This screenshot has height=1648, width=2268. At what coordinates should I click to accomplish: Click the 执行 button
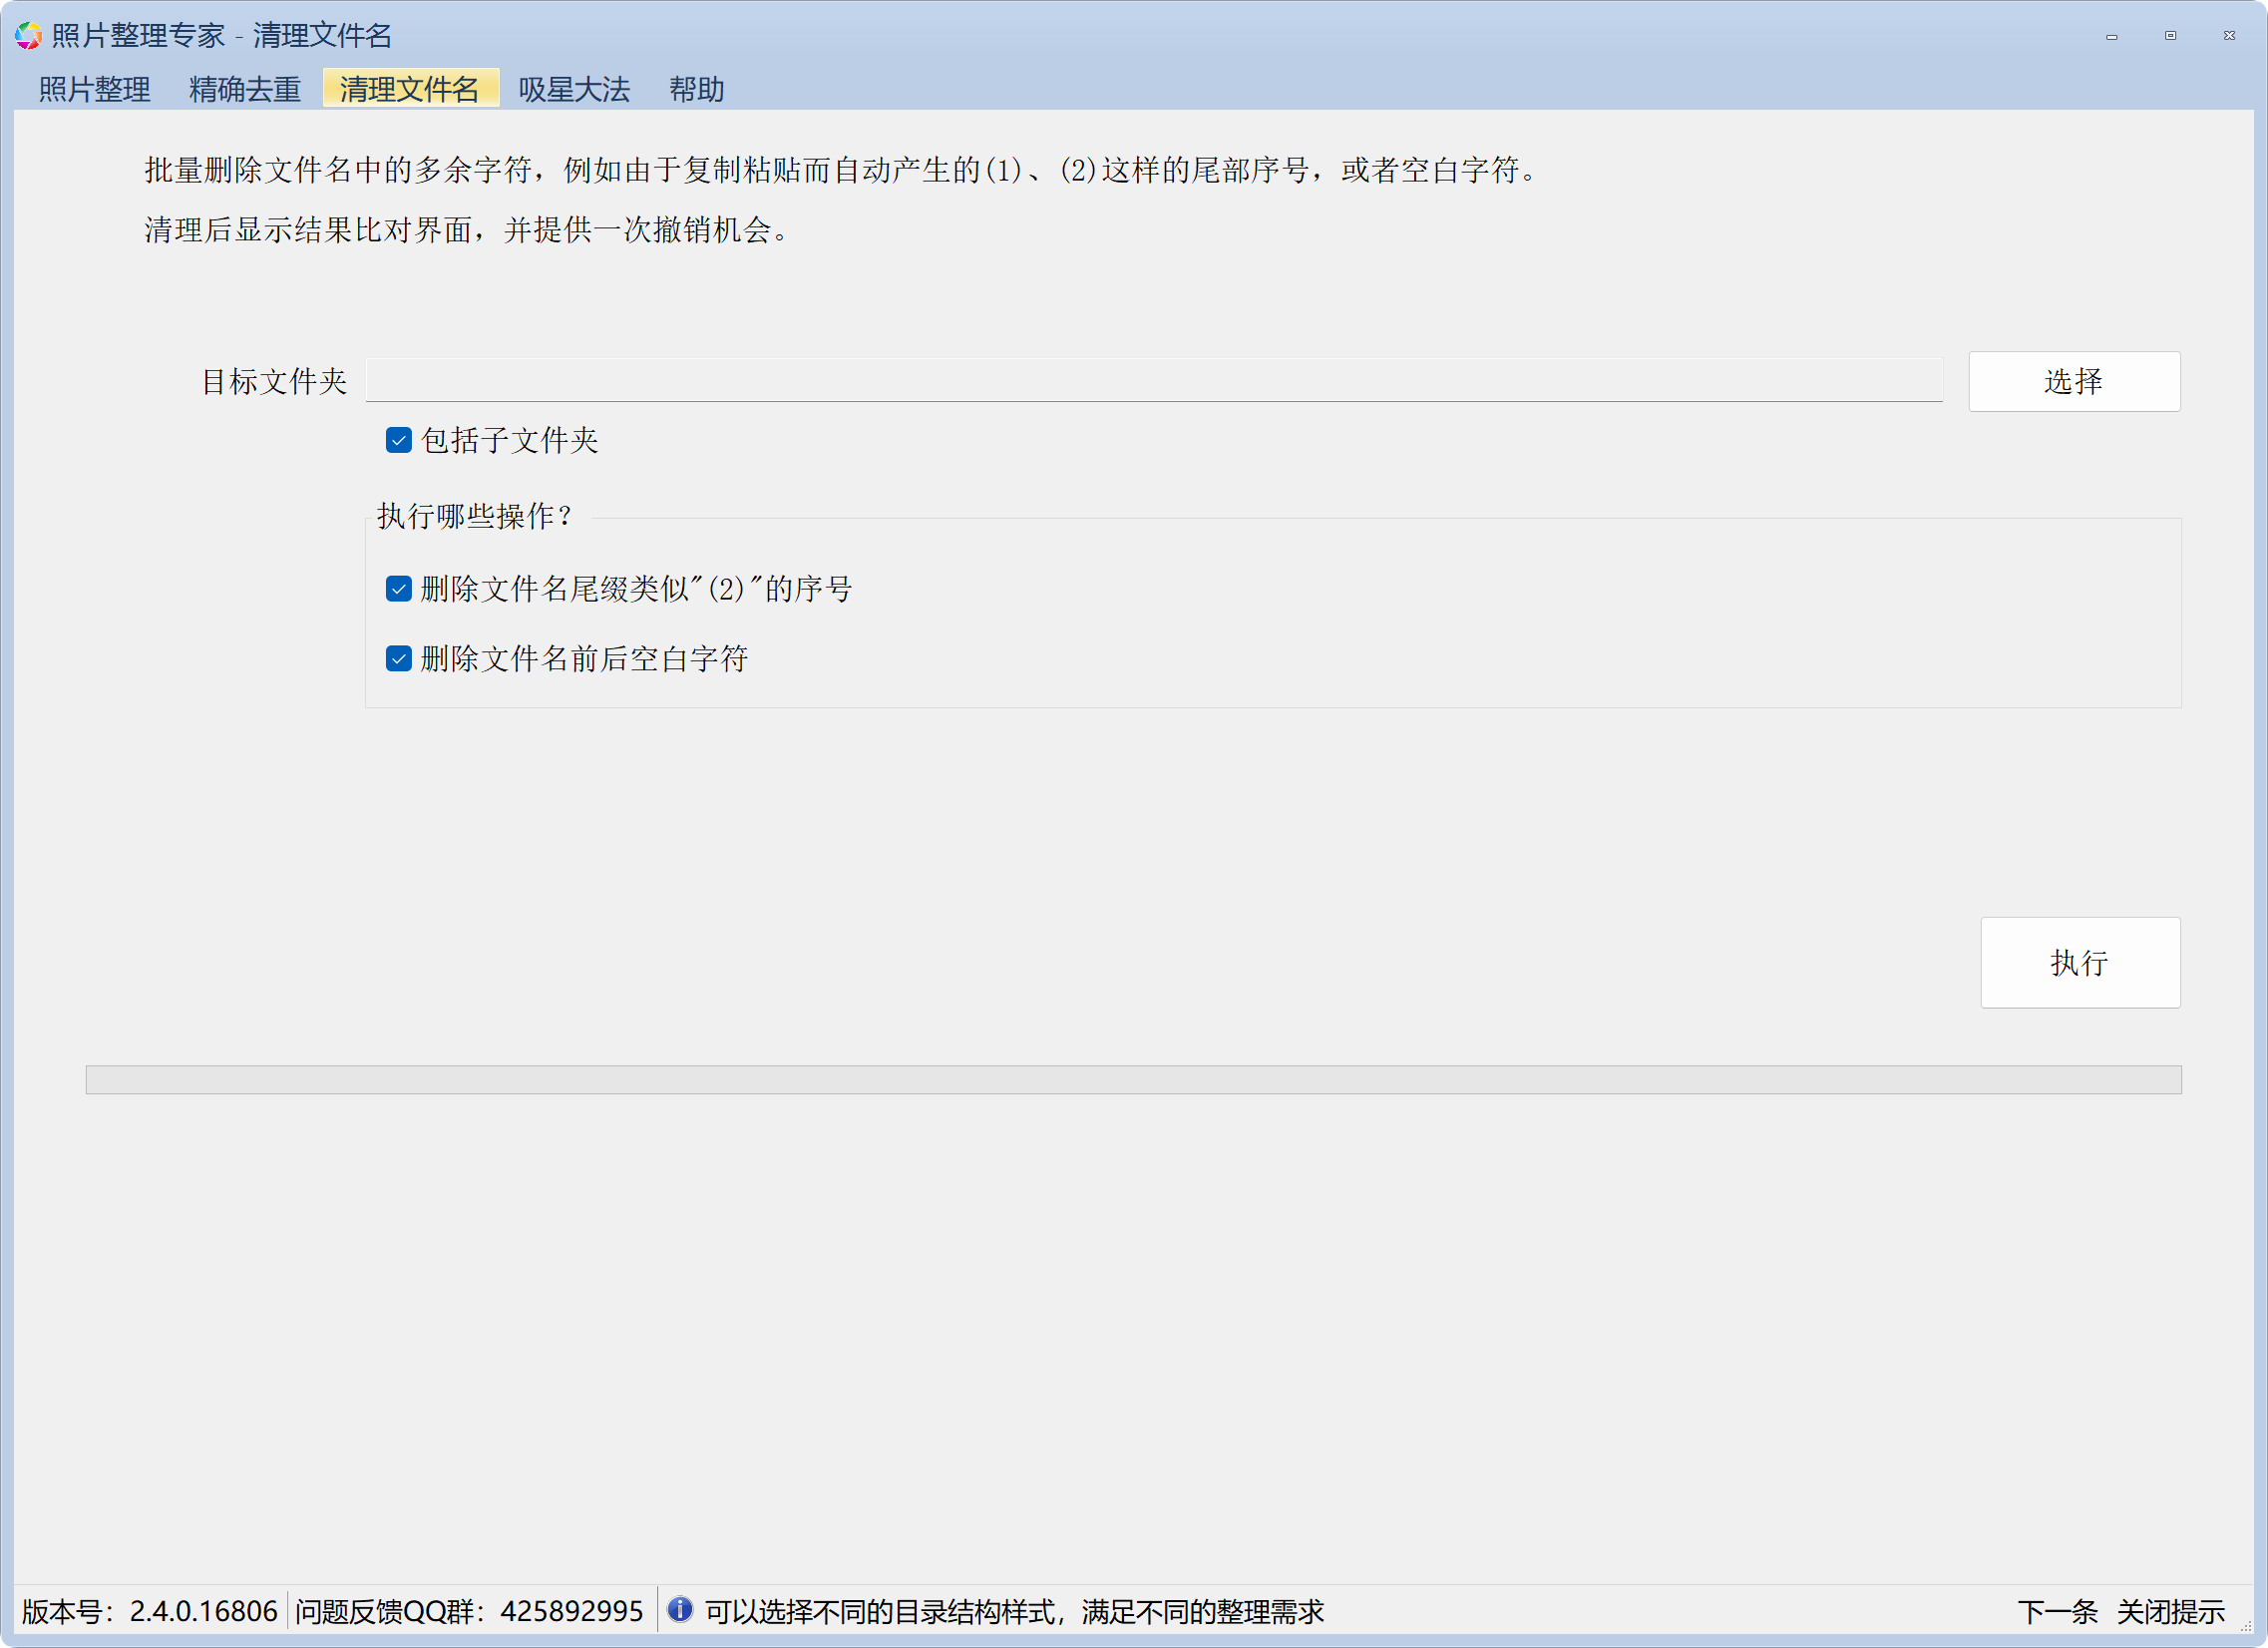(2080, 962)
